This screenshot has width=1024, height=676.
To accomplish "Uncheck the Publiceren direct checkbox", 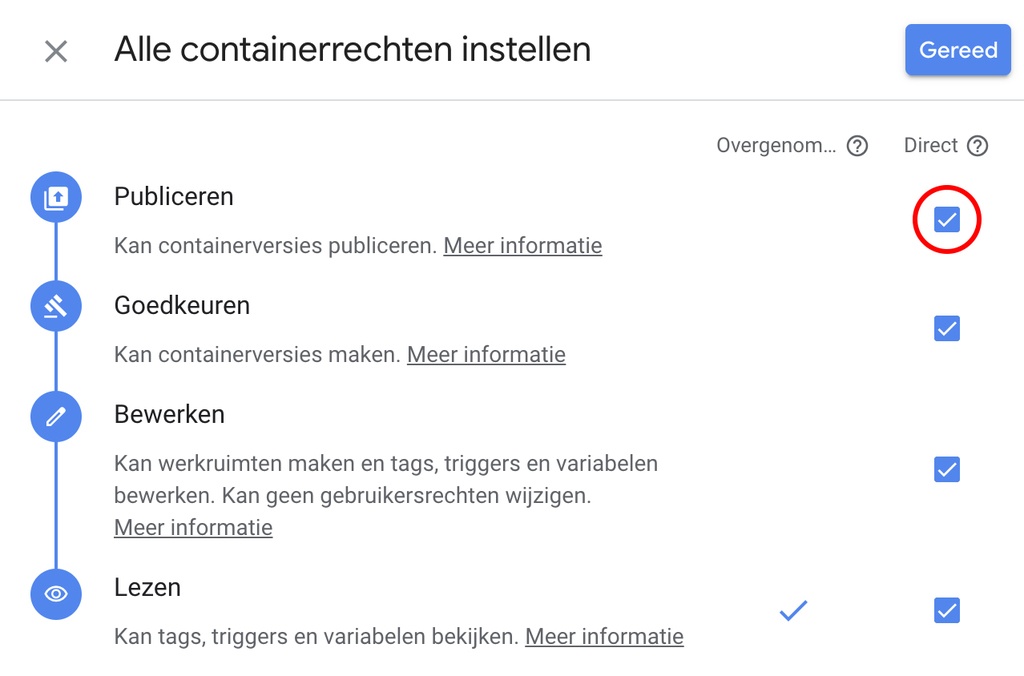I will pyautogui.click(x=947, y=220).
